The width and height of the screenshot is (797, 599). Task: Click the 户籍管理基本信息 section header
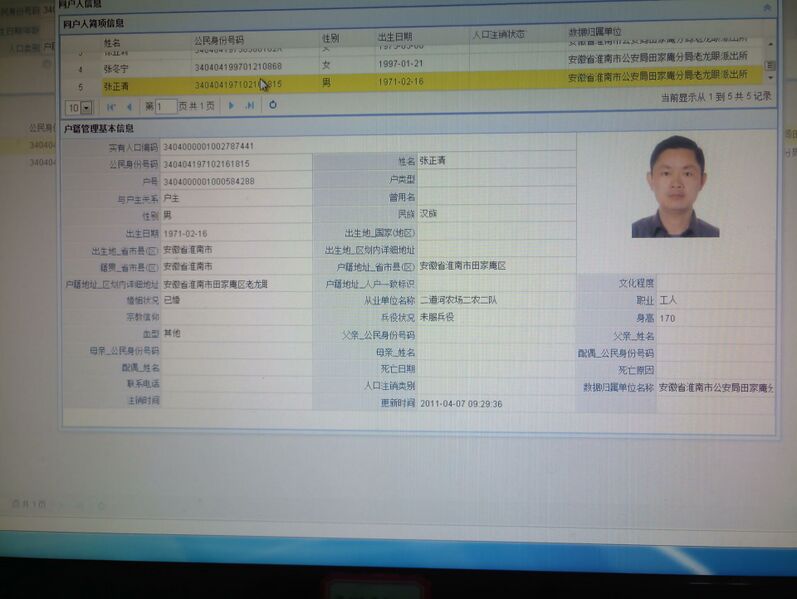pyautogui.click(x=99, y=129)
